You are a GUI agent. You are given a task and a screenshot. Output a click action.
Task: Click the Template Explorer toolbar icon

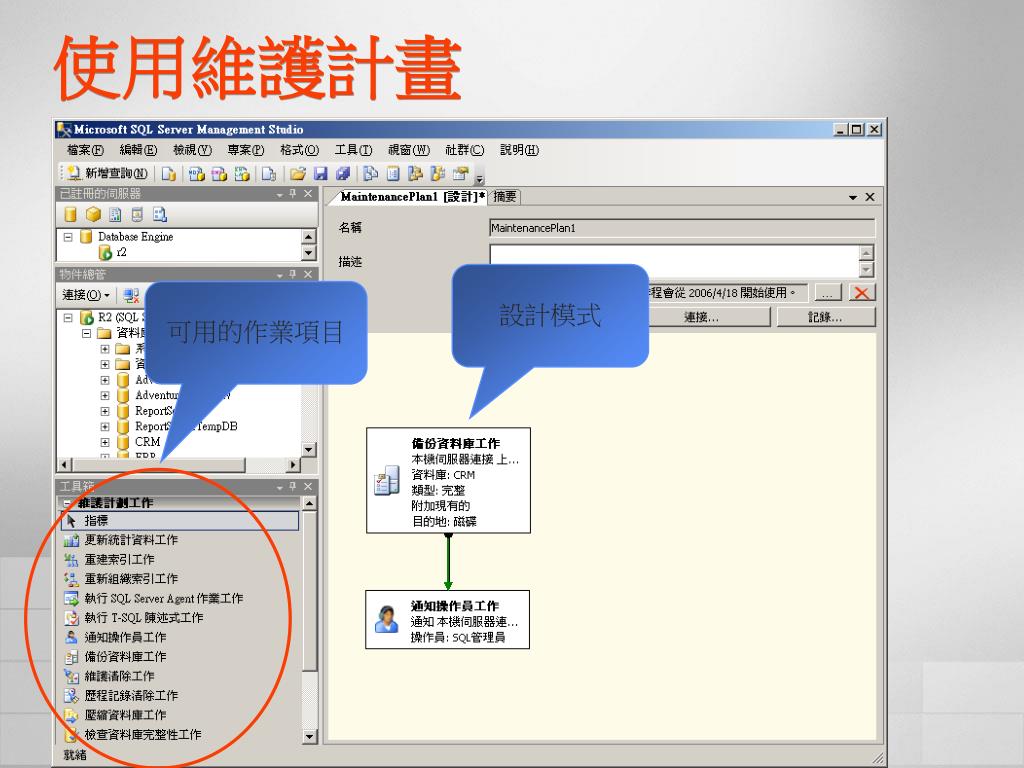click(x=438, y=174)
